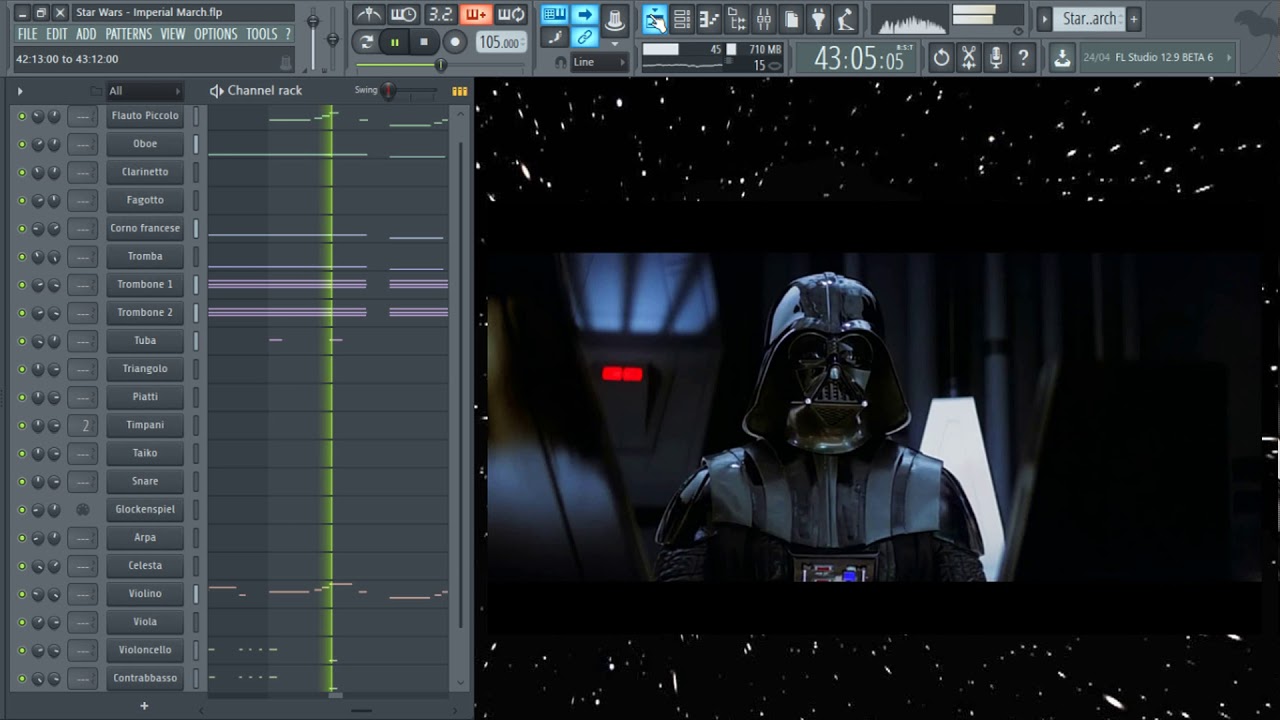
Task: Open the help question mark icon
Action: point(1022,58)
